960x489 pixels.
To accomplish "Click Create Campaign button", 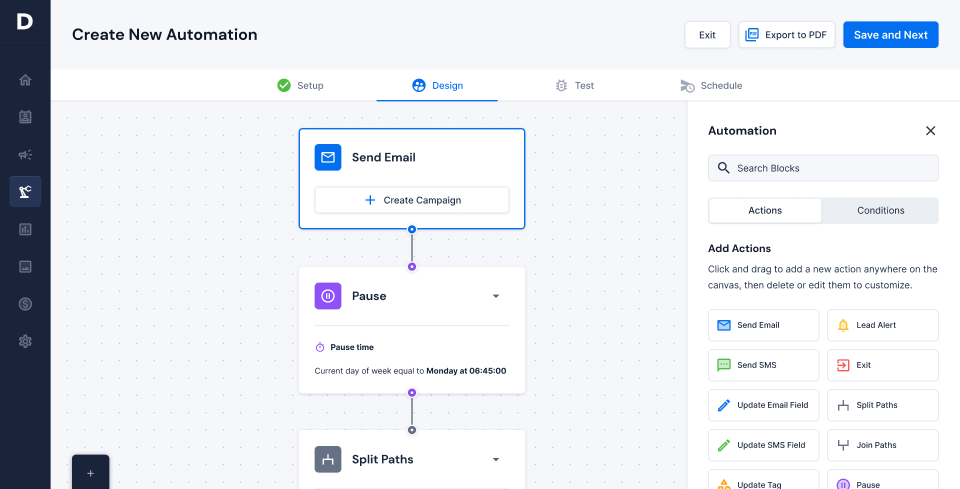I will [x=412, y=200].
